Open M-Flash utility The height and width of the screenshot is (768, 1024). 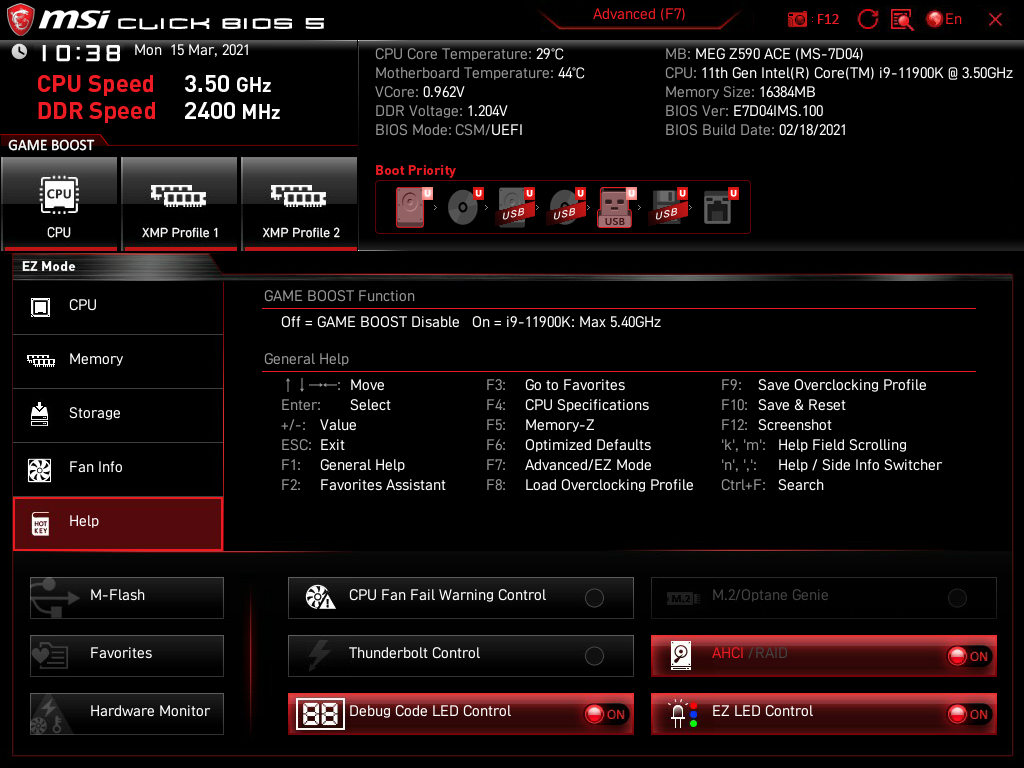(127, 598)
